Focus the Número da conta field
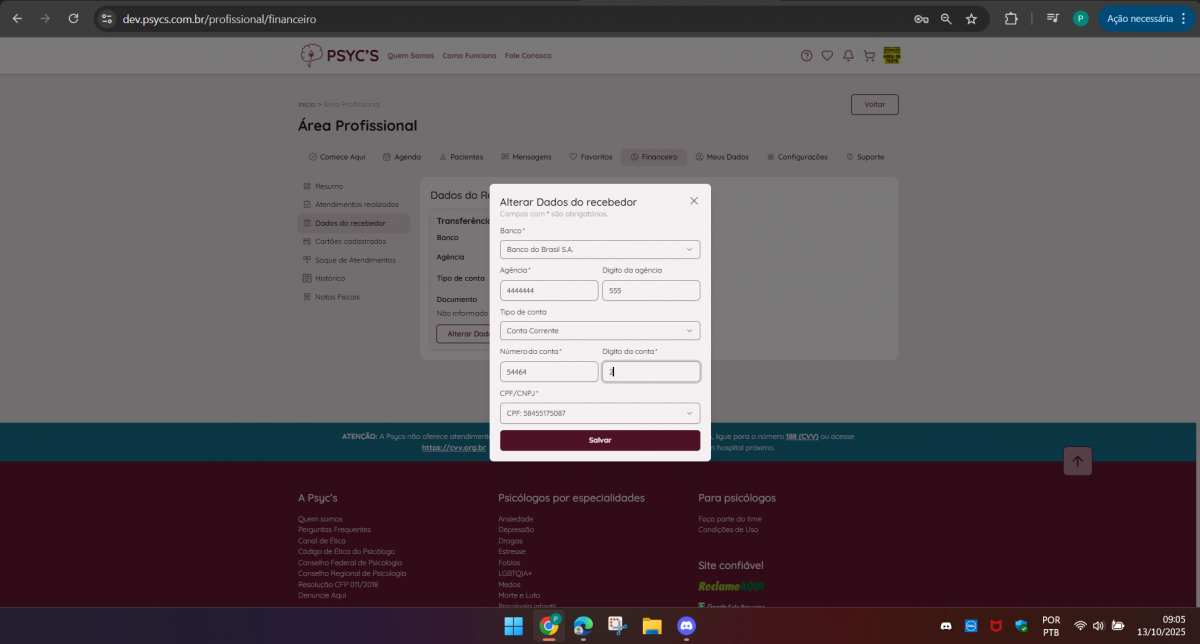The image size is (1200, 644). point(549,372)
